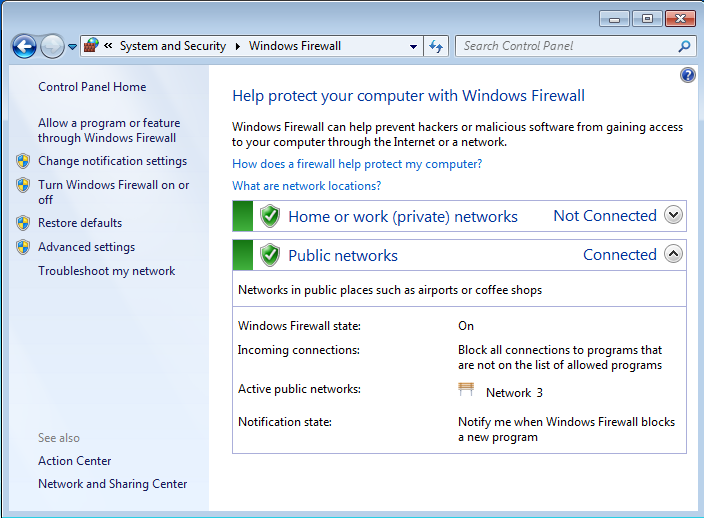The width and height of the screenshot is (704, 518).
Task: Open Change notification settings
Action: [x=112, y=161]
